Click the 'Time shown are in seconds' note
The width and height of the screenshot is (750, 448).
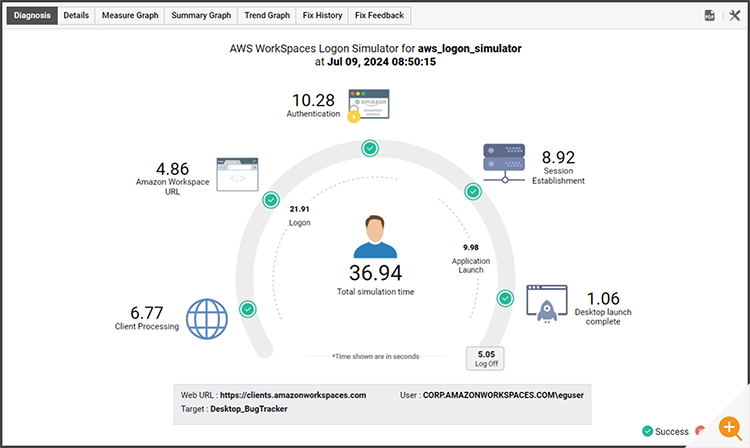coord(375,356)
